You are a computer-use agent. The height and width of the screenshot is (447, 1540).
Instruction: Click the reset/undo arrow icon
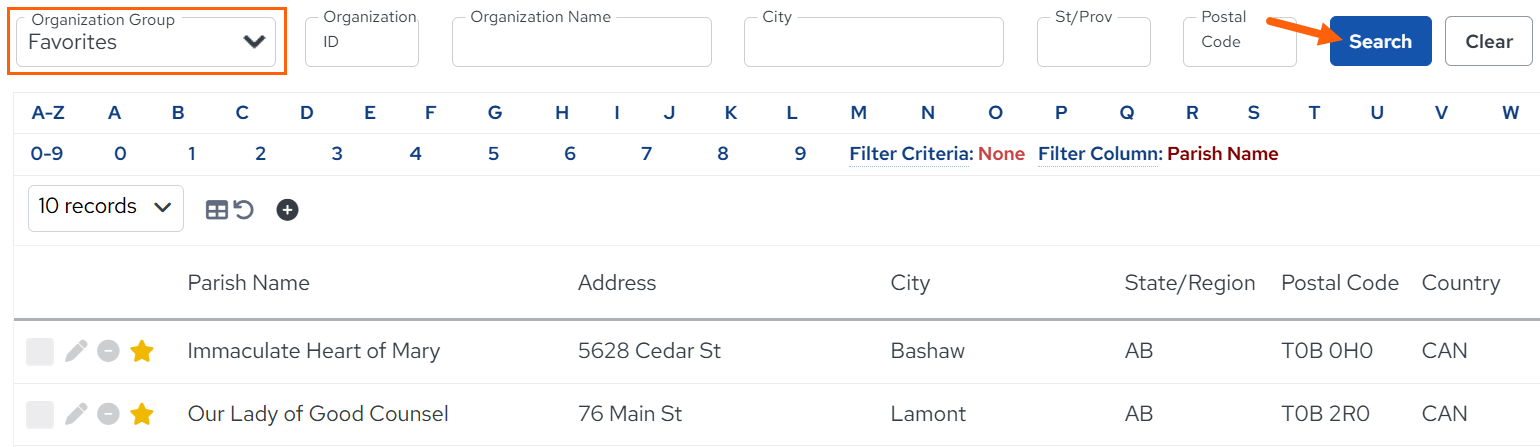click(244, 210)
